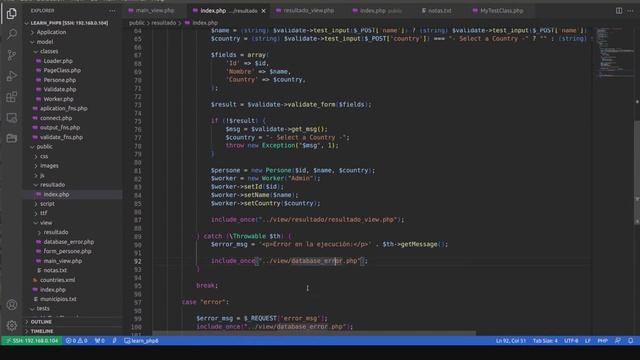The width and height of the screenshot is (640, 360).
Task: Open Loader.php file
Action: [58, 61]
